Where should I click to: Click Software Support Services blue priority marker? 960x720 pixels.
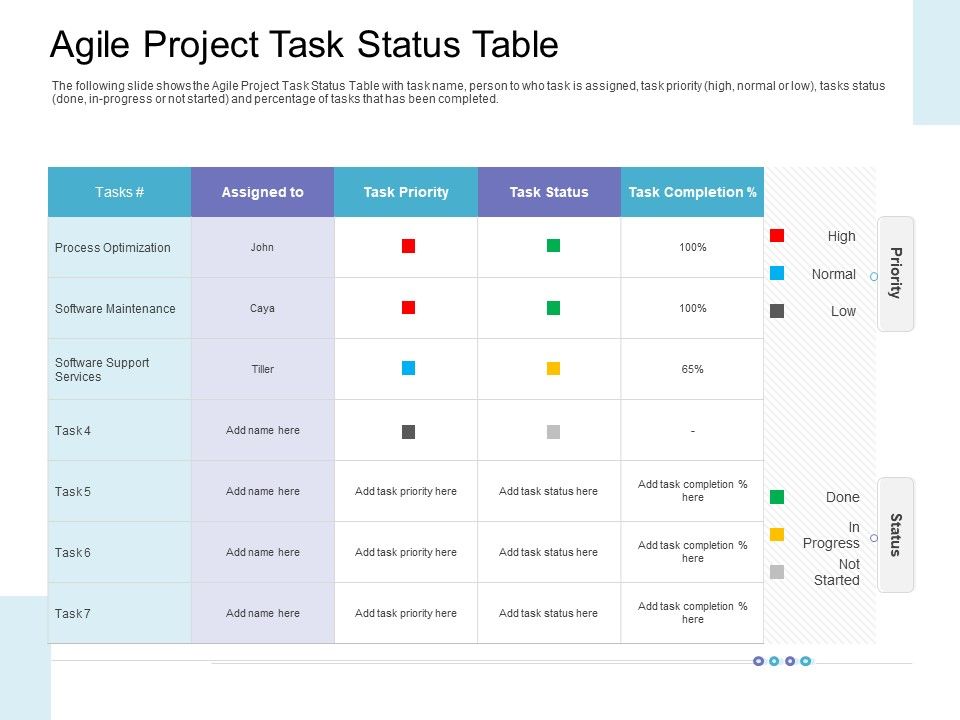point(408,368)
